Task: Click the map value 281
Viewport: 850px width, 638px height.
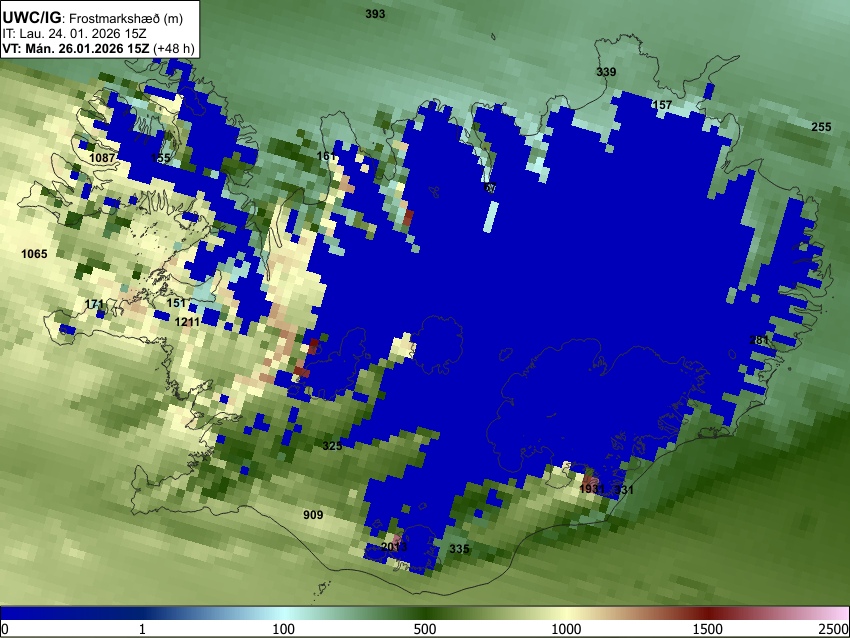Action: click(x=759, y=340)
